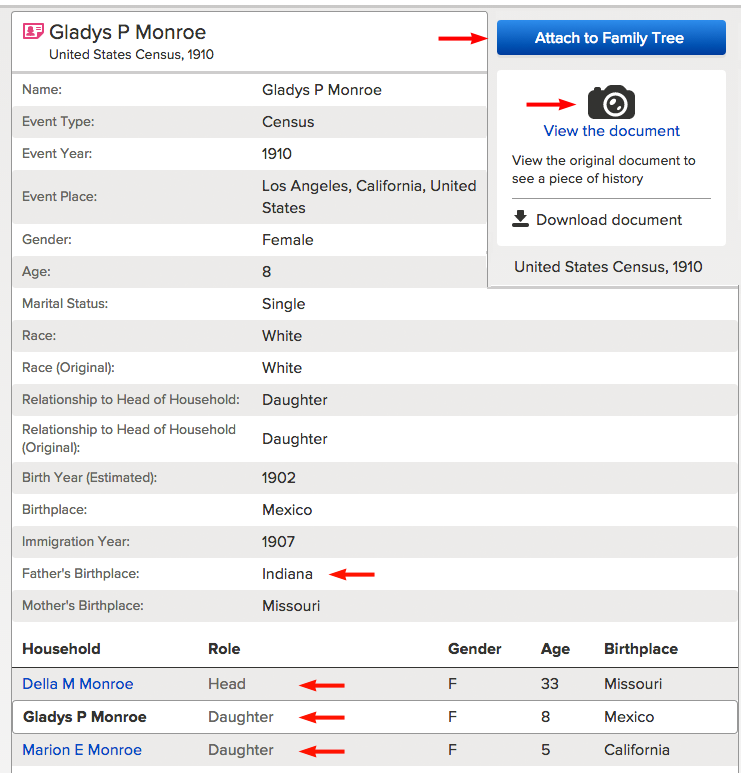Click the Father's Birthplace value Indiana

pyautogui.click(x=287, y=574)
